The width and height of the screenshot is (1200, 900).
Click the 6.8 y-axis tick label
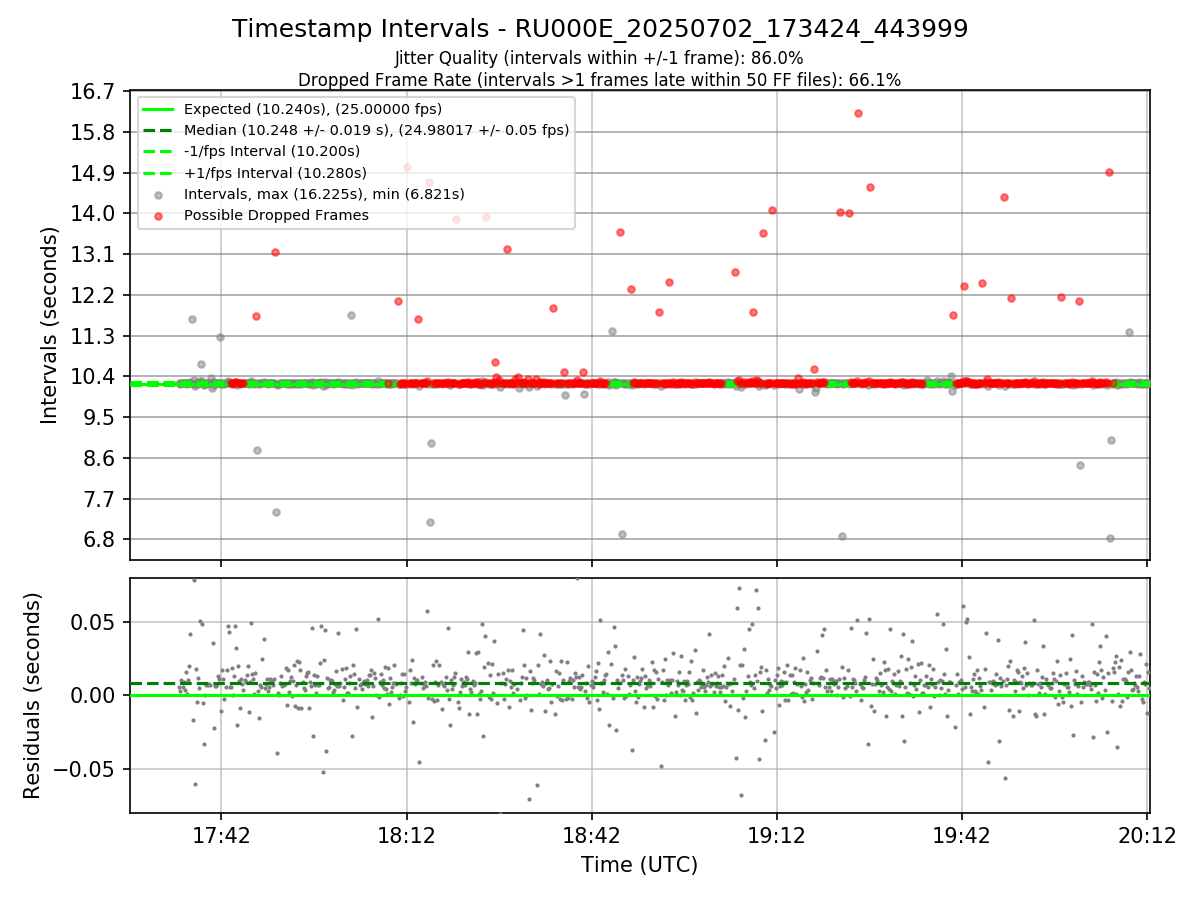[100, 539]
